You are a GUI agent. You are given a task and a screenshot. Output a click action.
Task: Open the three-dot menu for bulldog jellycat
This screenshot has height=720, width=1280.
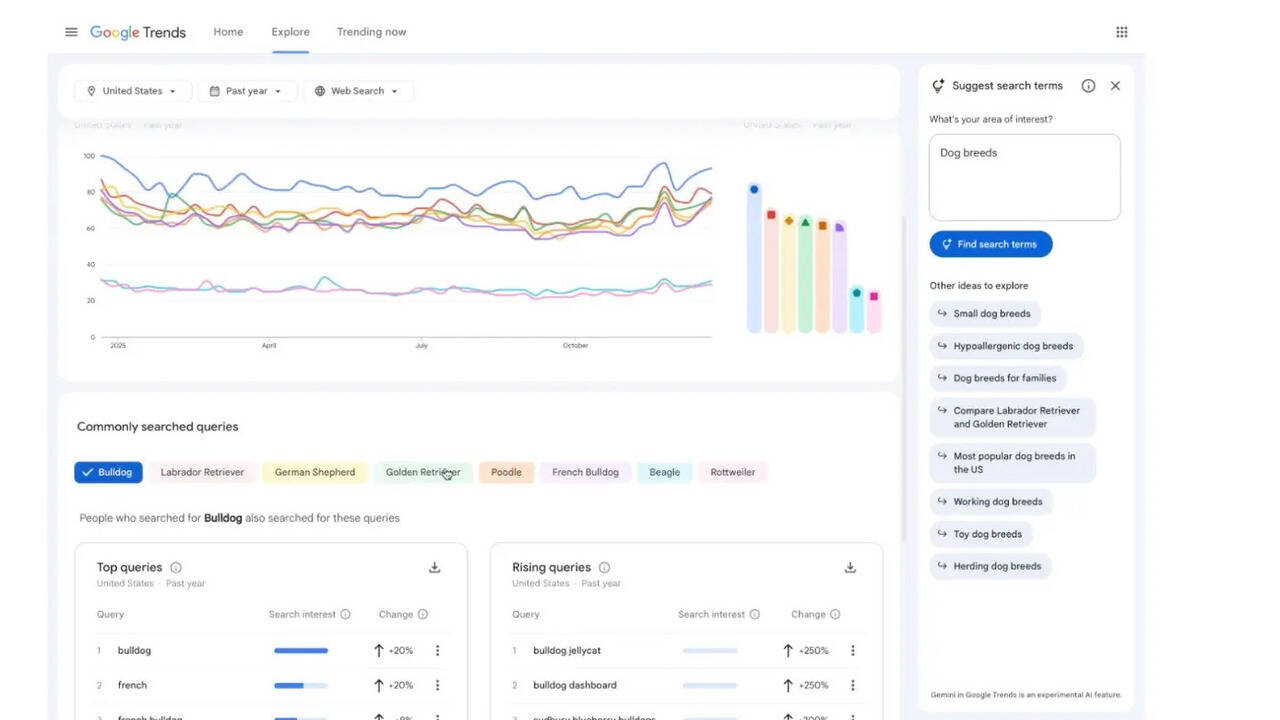pyautogui.click(x=852, y=650)
